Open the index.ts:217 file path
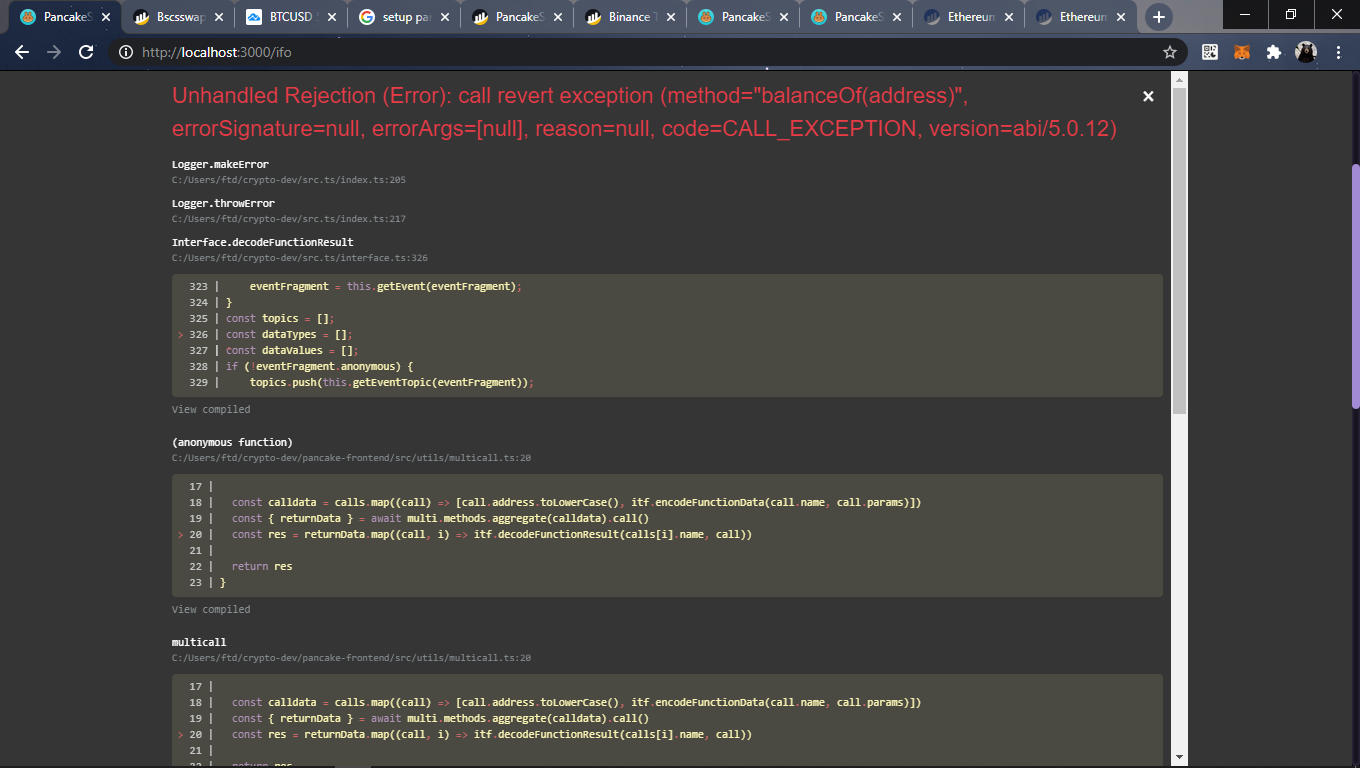 [288, 218]
